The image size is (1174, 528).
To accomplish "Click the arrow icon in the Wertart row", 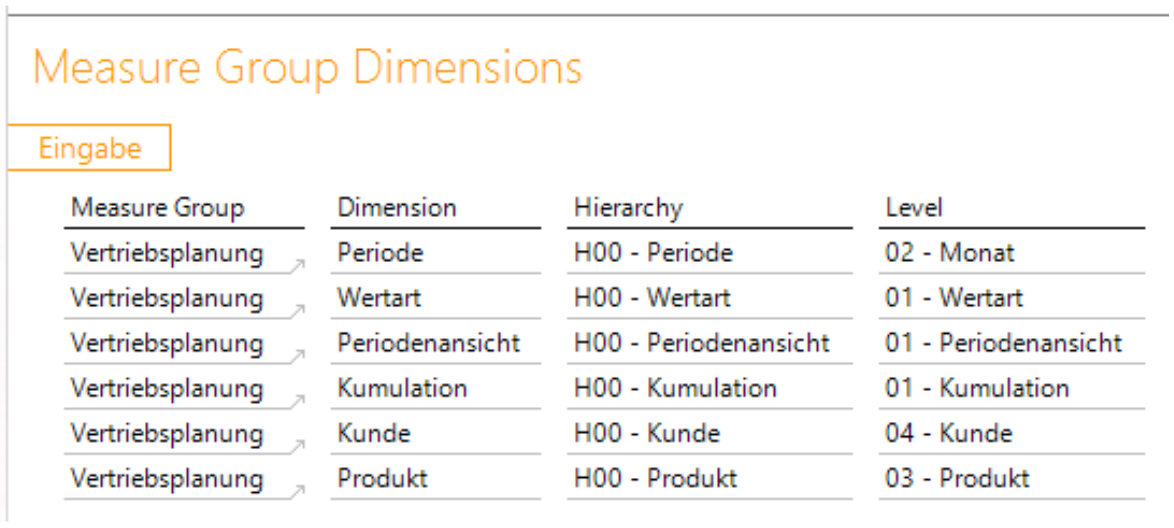I will (297, 310).
